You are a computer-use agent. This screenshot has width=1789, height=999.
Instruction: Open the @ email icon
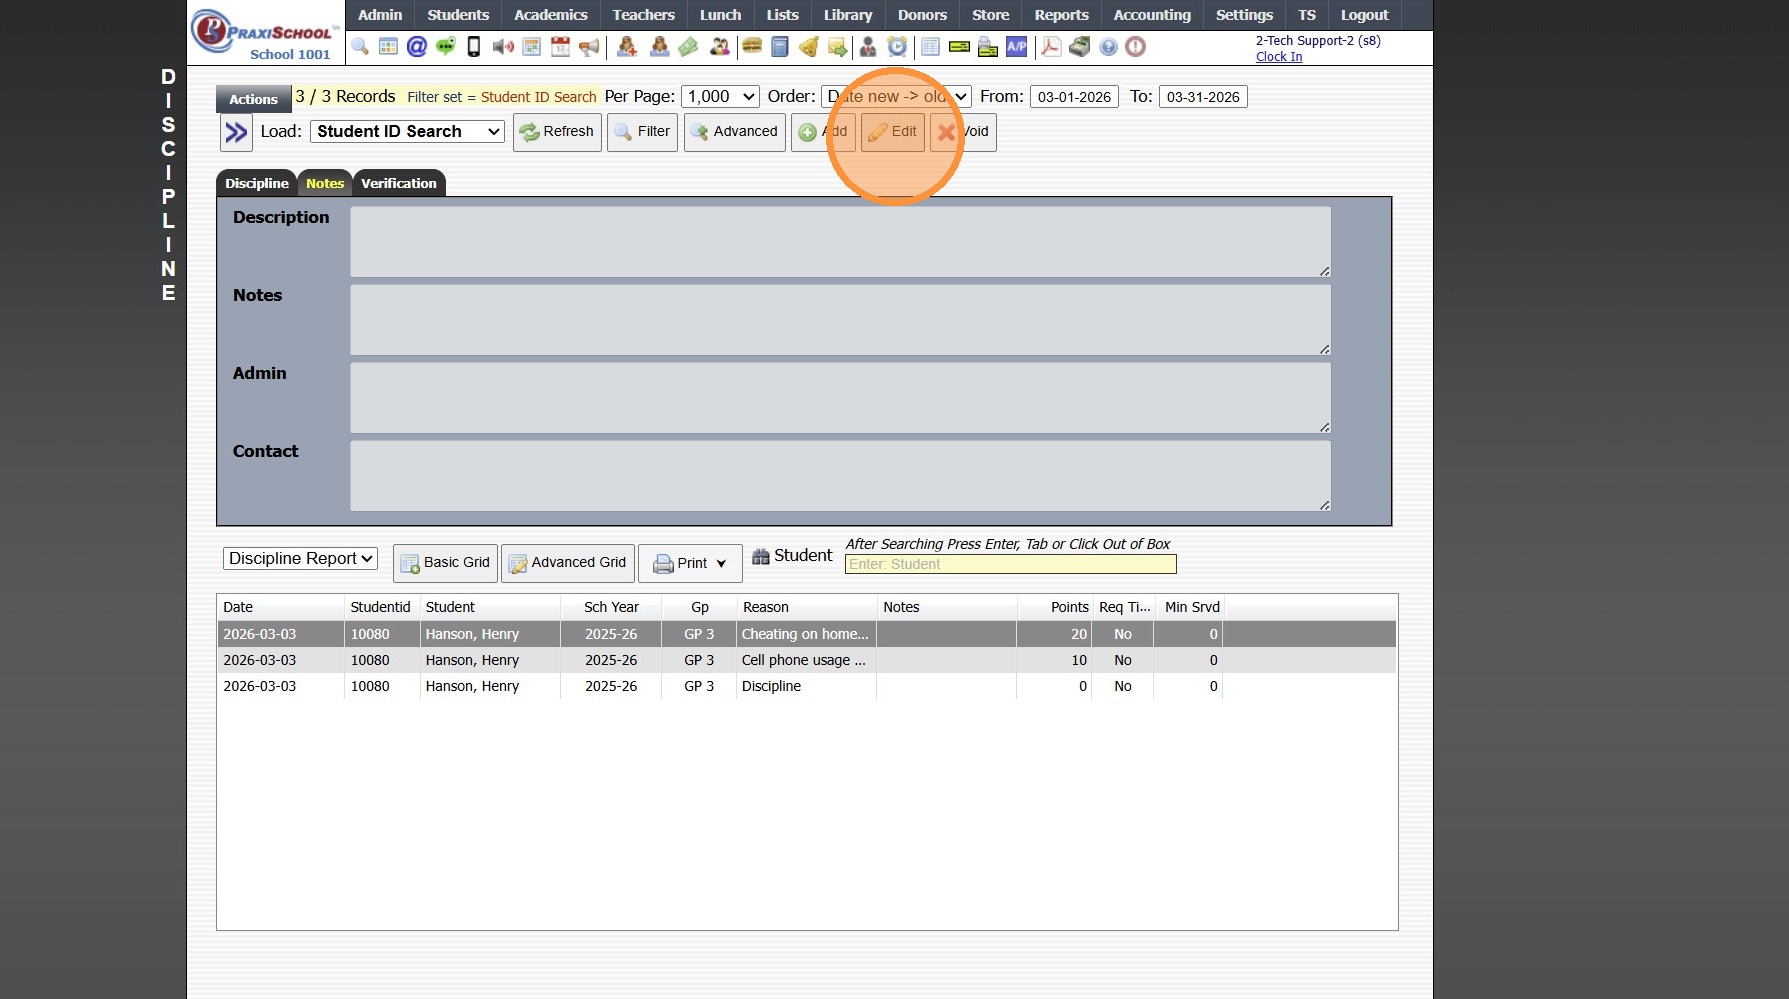pyautogui.click(x=417, y=47)
